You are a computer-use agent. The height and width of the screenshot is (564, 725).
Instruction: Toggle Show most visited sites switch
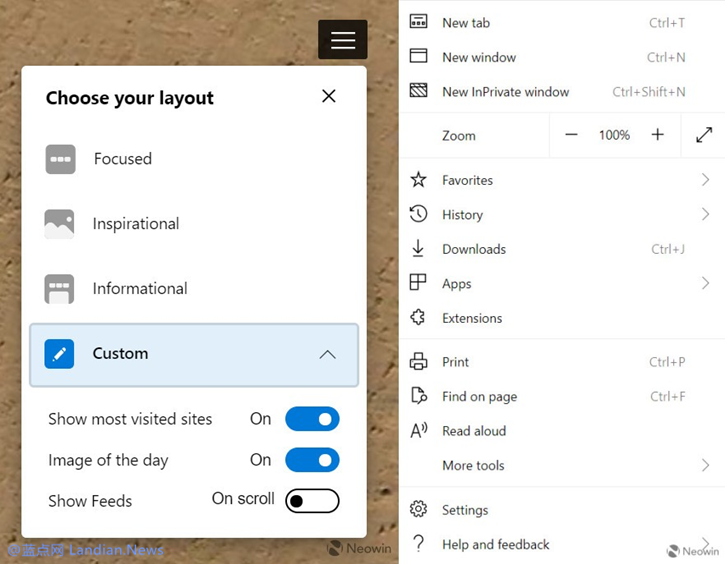312,419
